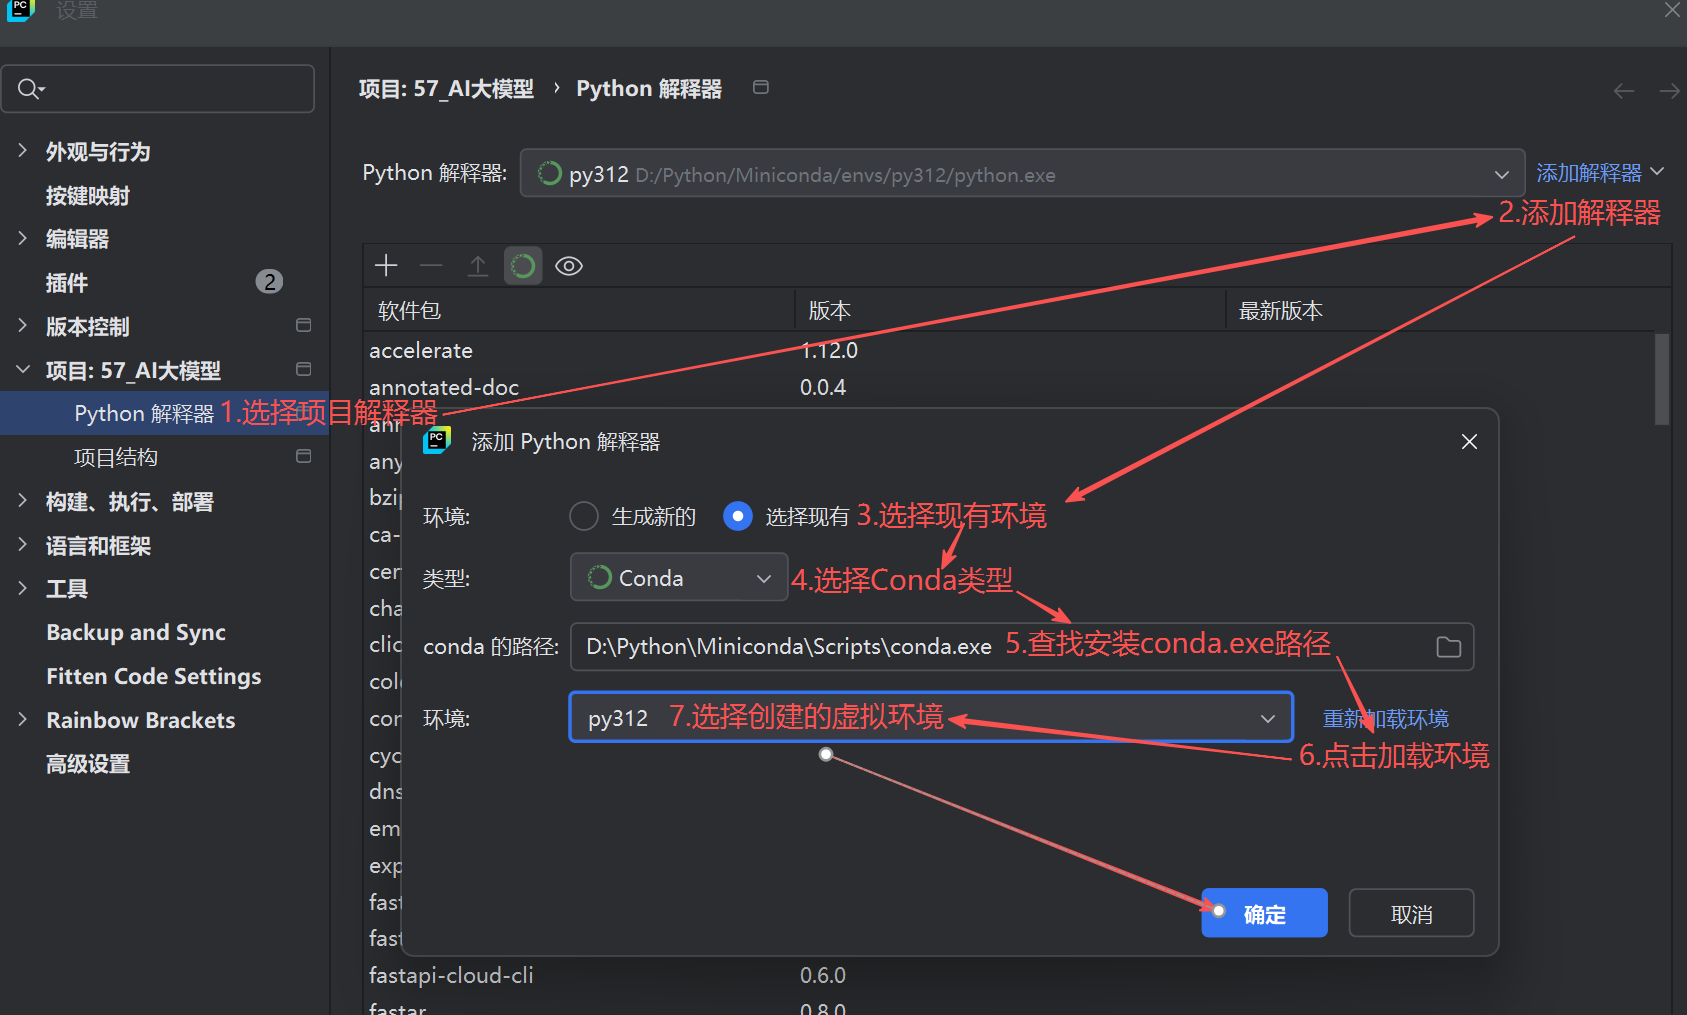Click the upgrade package arrow icon
The height and width of the screenshot is (1015, 1687).
[478, 265]
